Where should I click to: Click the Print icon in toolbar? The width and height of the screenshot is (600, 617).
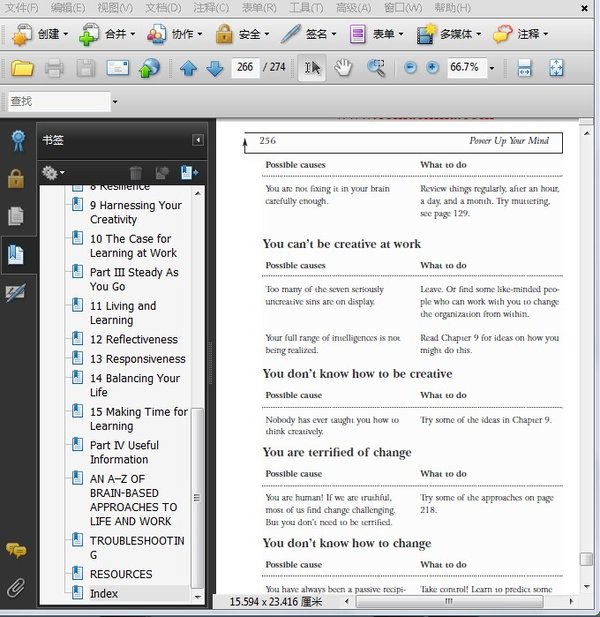(x=54, y=68)
